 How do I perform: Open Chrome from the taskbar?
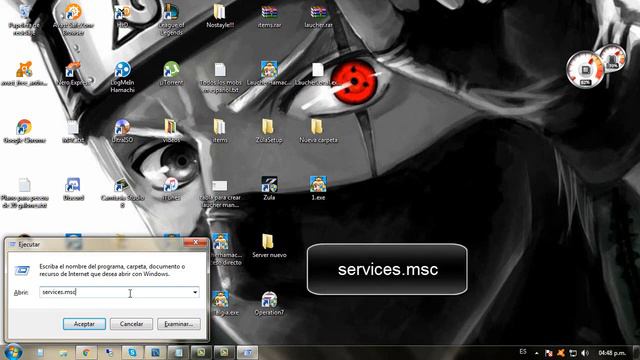86,353
